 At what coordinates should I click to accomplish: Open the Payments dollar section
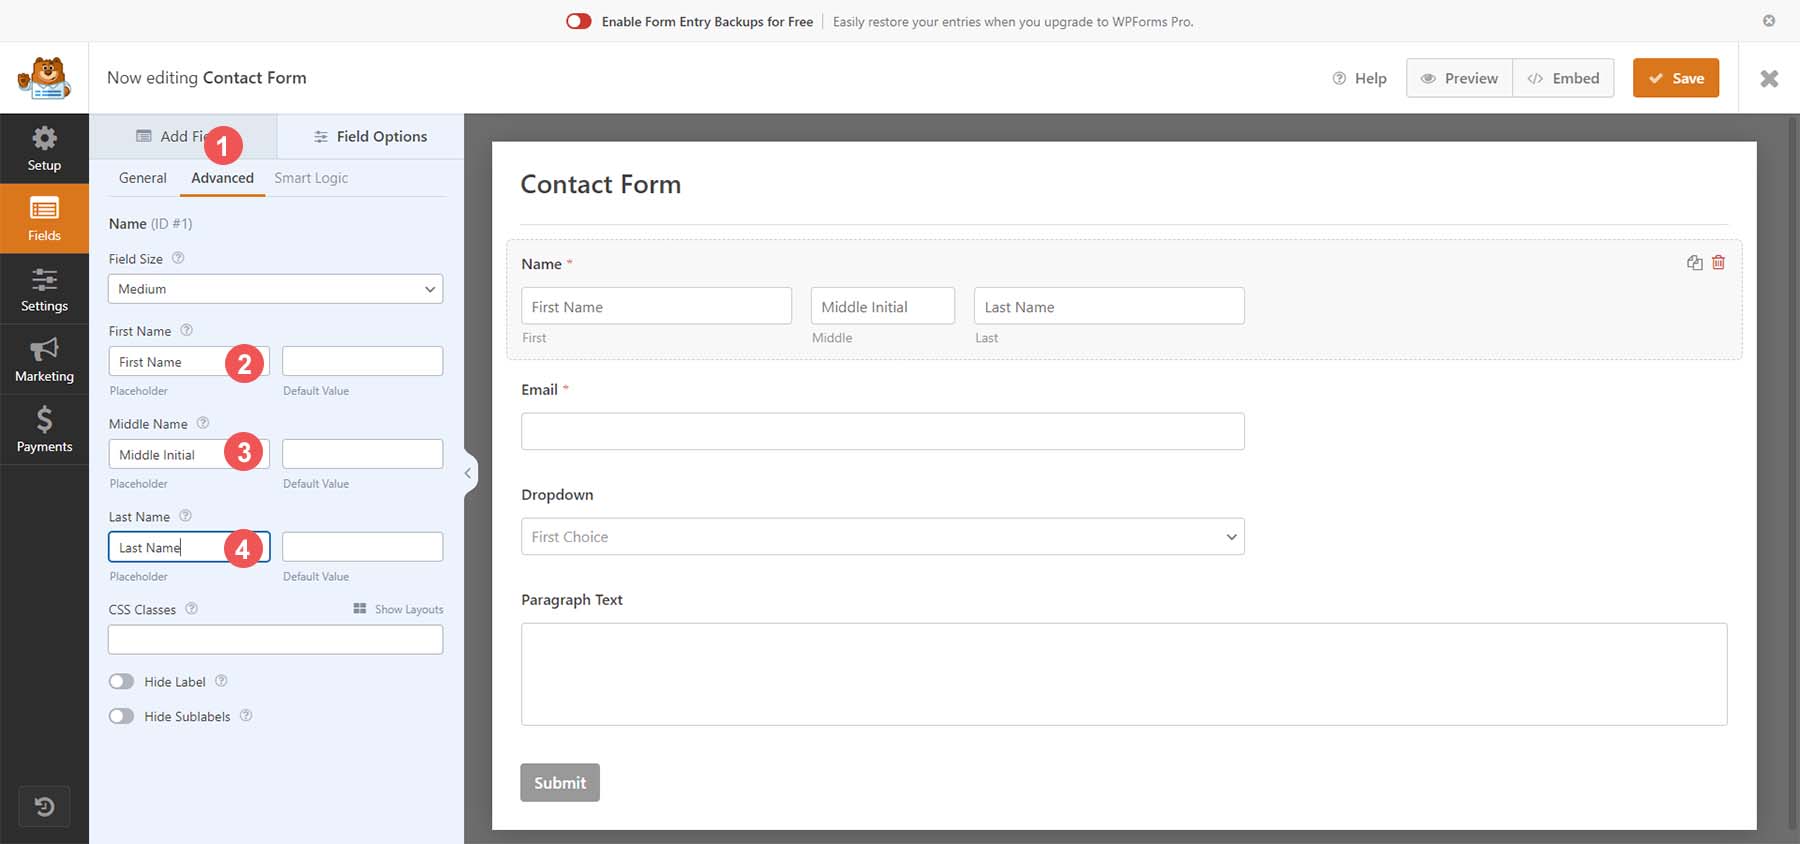coord(44,430)
